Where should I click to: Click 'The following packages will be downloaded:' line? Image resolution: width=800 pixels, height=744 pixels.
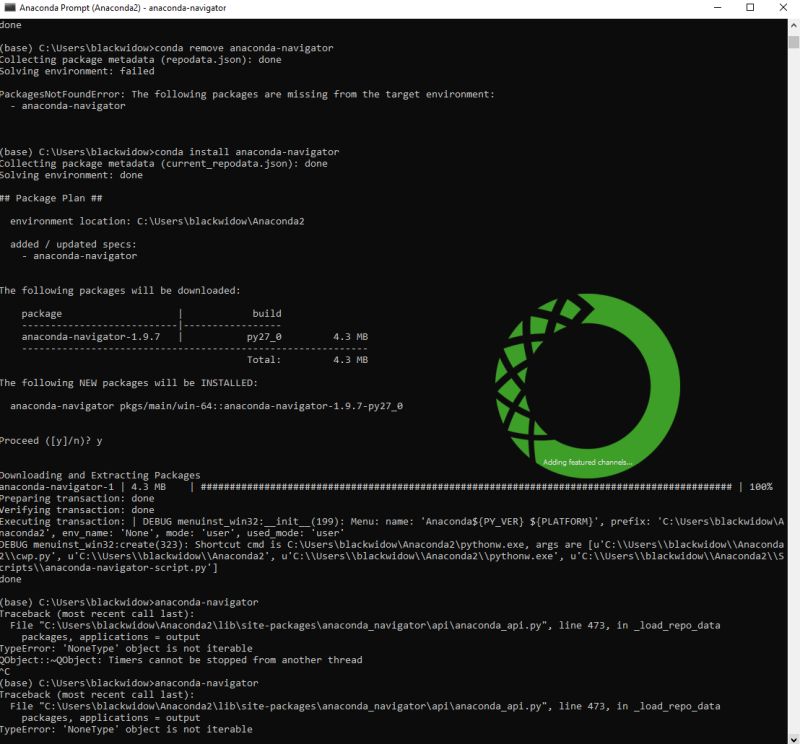tap(120, 290)
